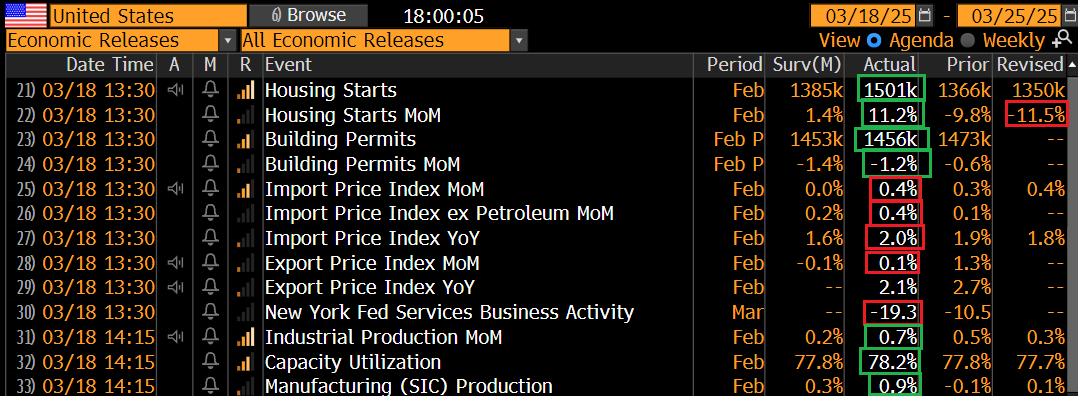Open the end date calendar icon

(x=1070, y=15)
